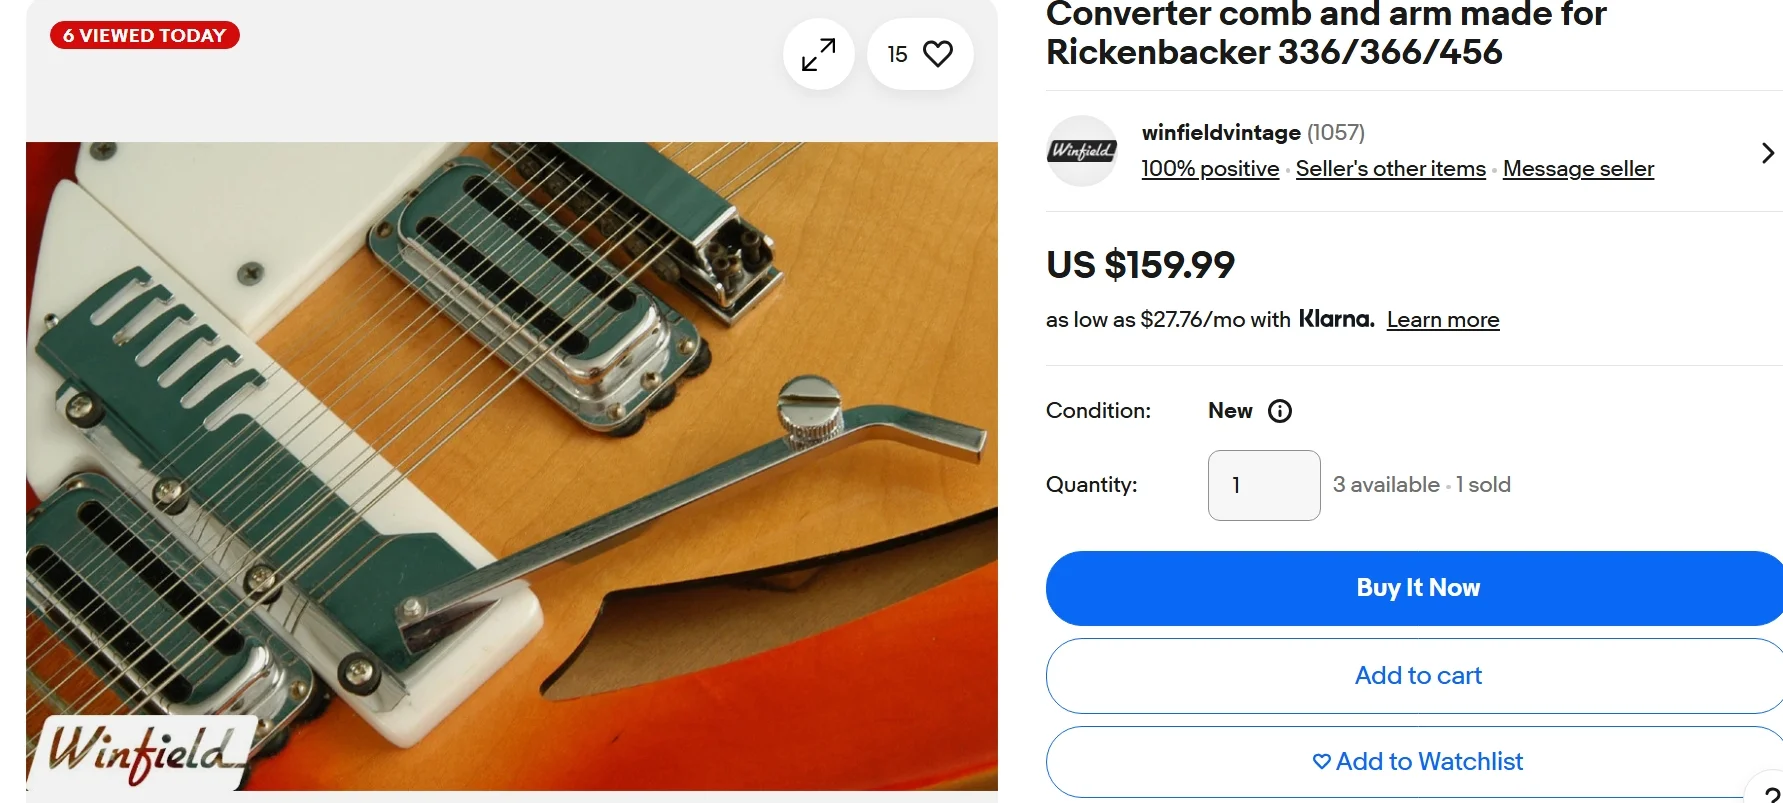Click the Message seller link
Viewport: 1783px width, 803px height.
[x=1578, y=169]
